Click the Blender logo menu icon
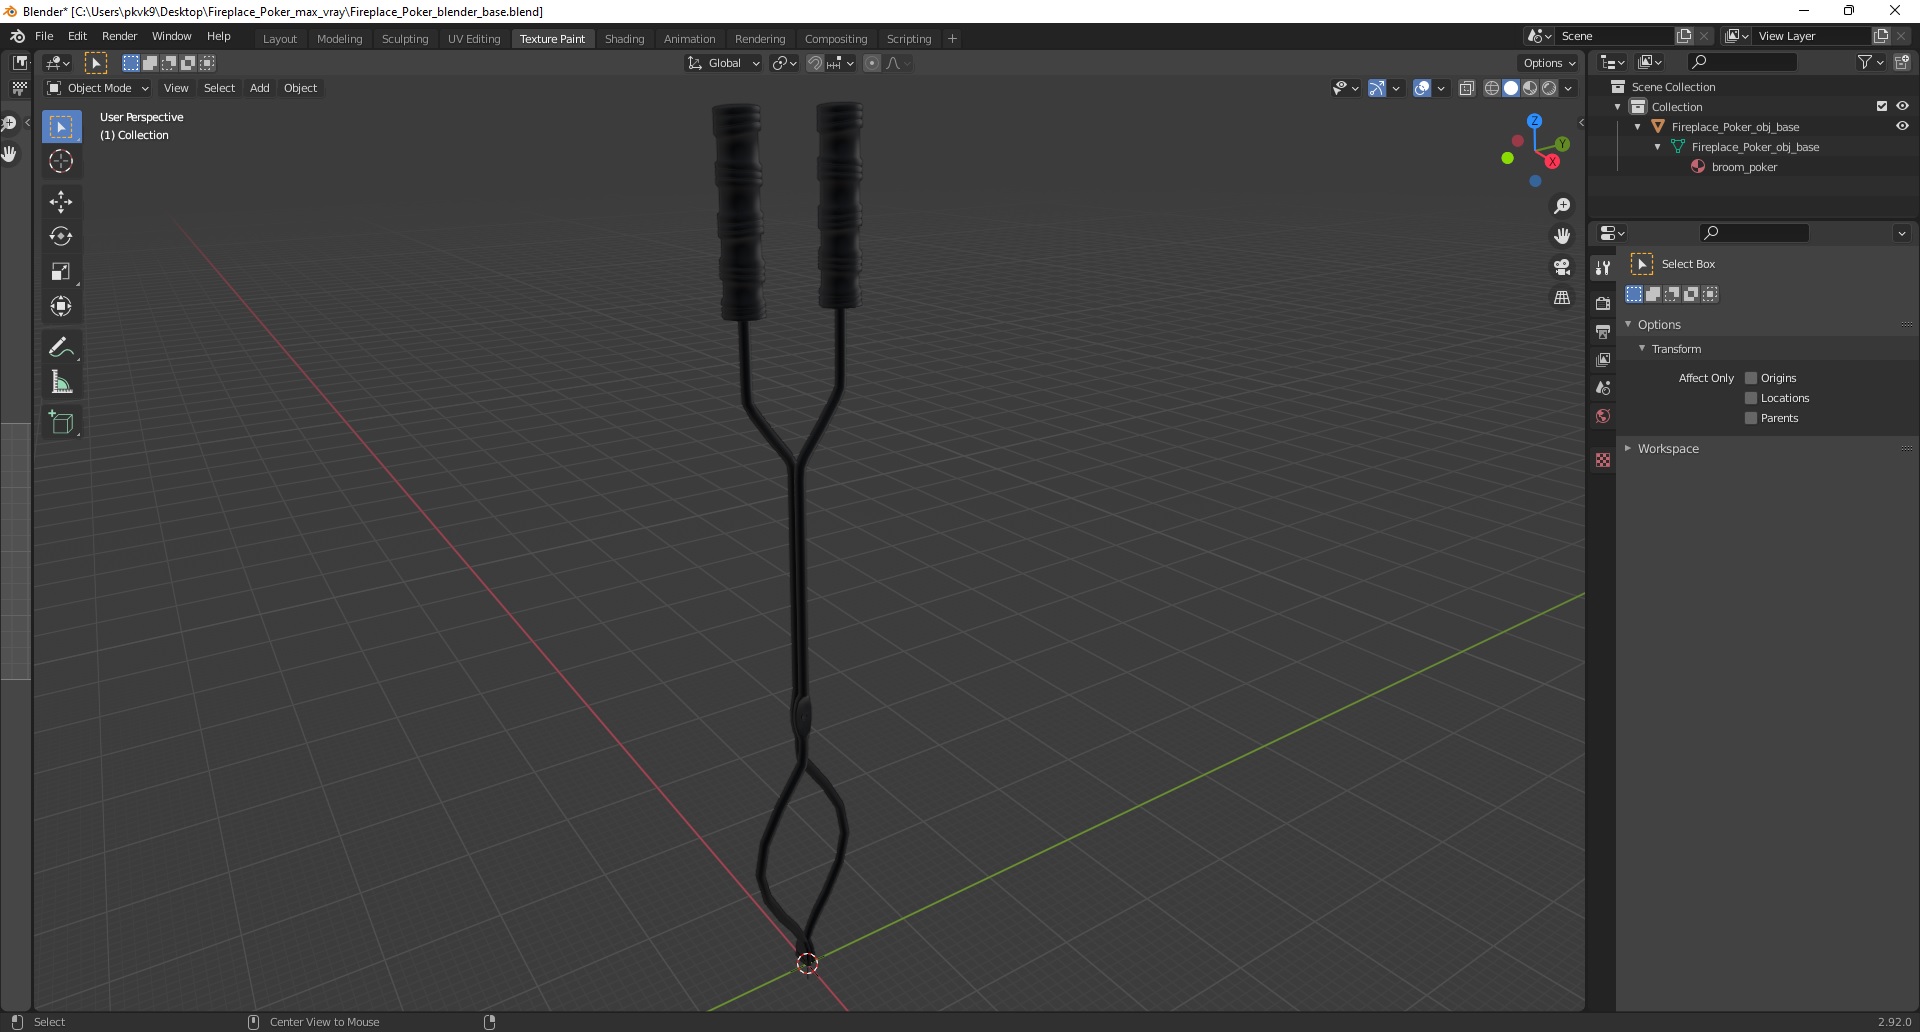 pyautogui.click(x=17, y=36)
